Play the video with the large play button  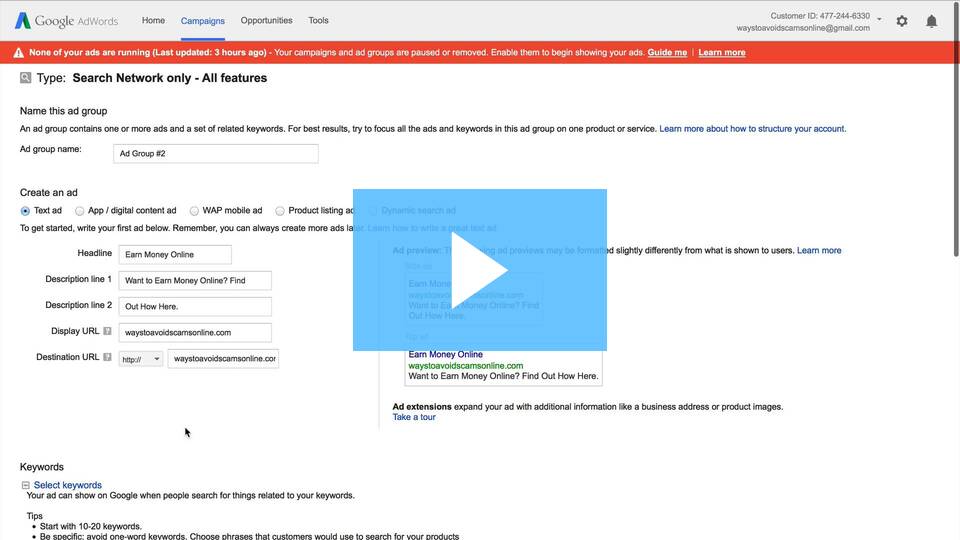[479, 270]
